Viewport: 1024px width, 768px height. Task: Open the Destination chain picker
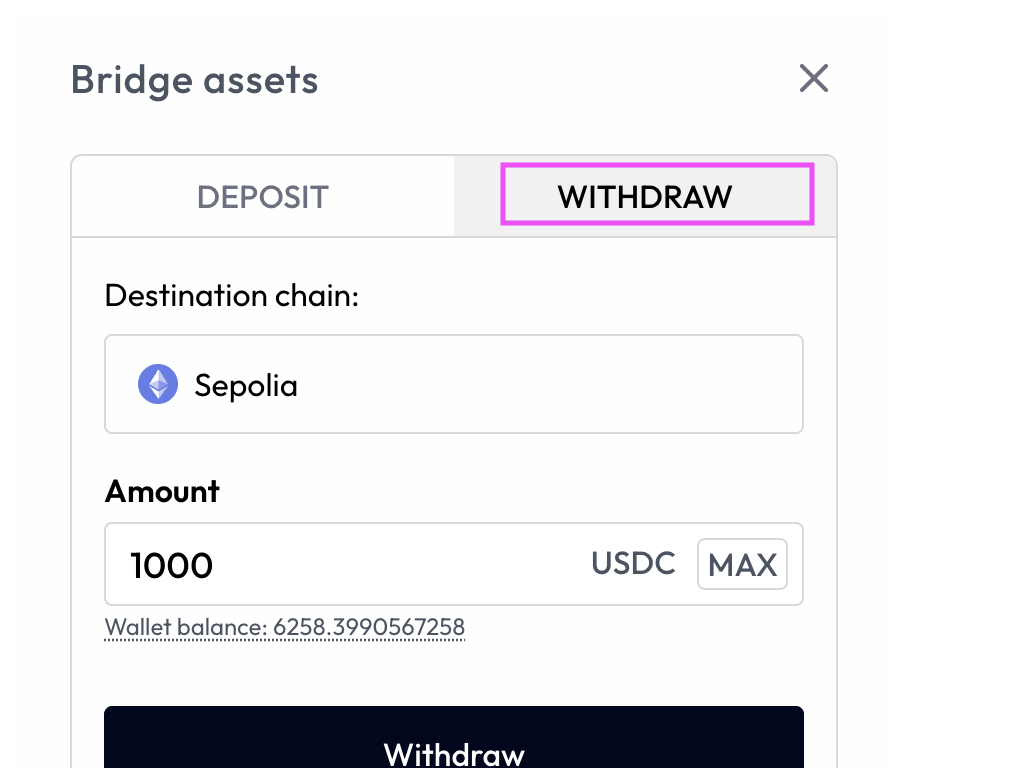tap(453, 384)
